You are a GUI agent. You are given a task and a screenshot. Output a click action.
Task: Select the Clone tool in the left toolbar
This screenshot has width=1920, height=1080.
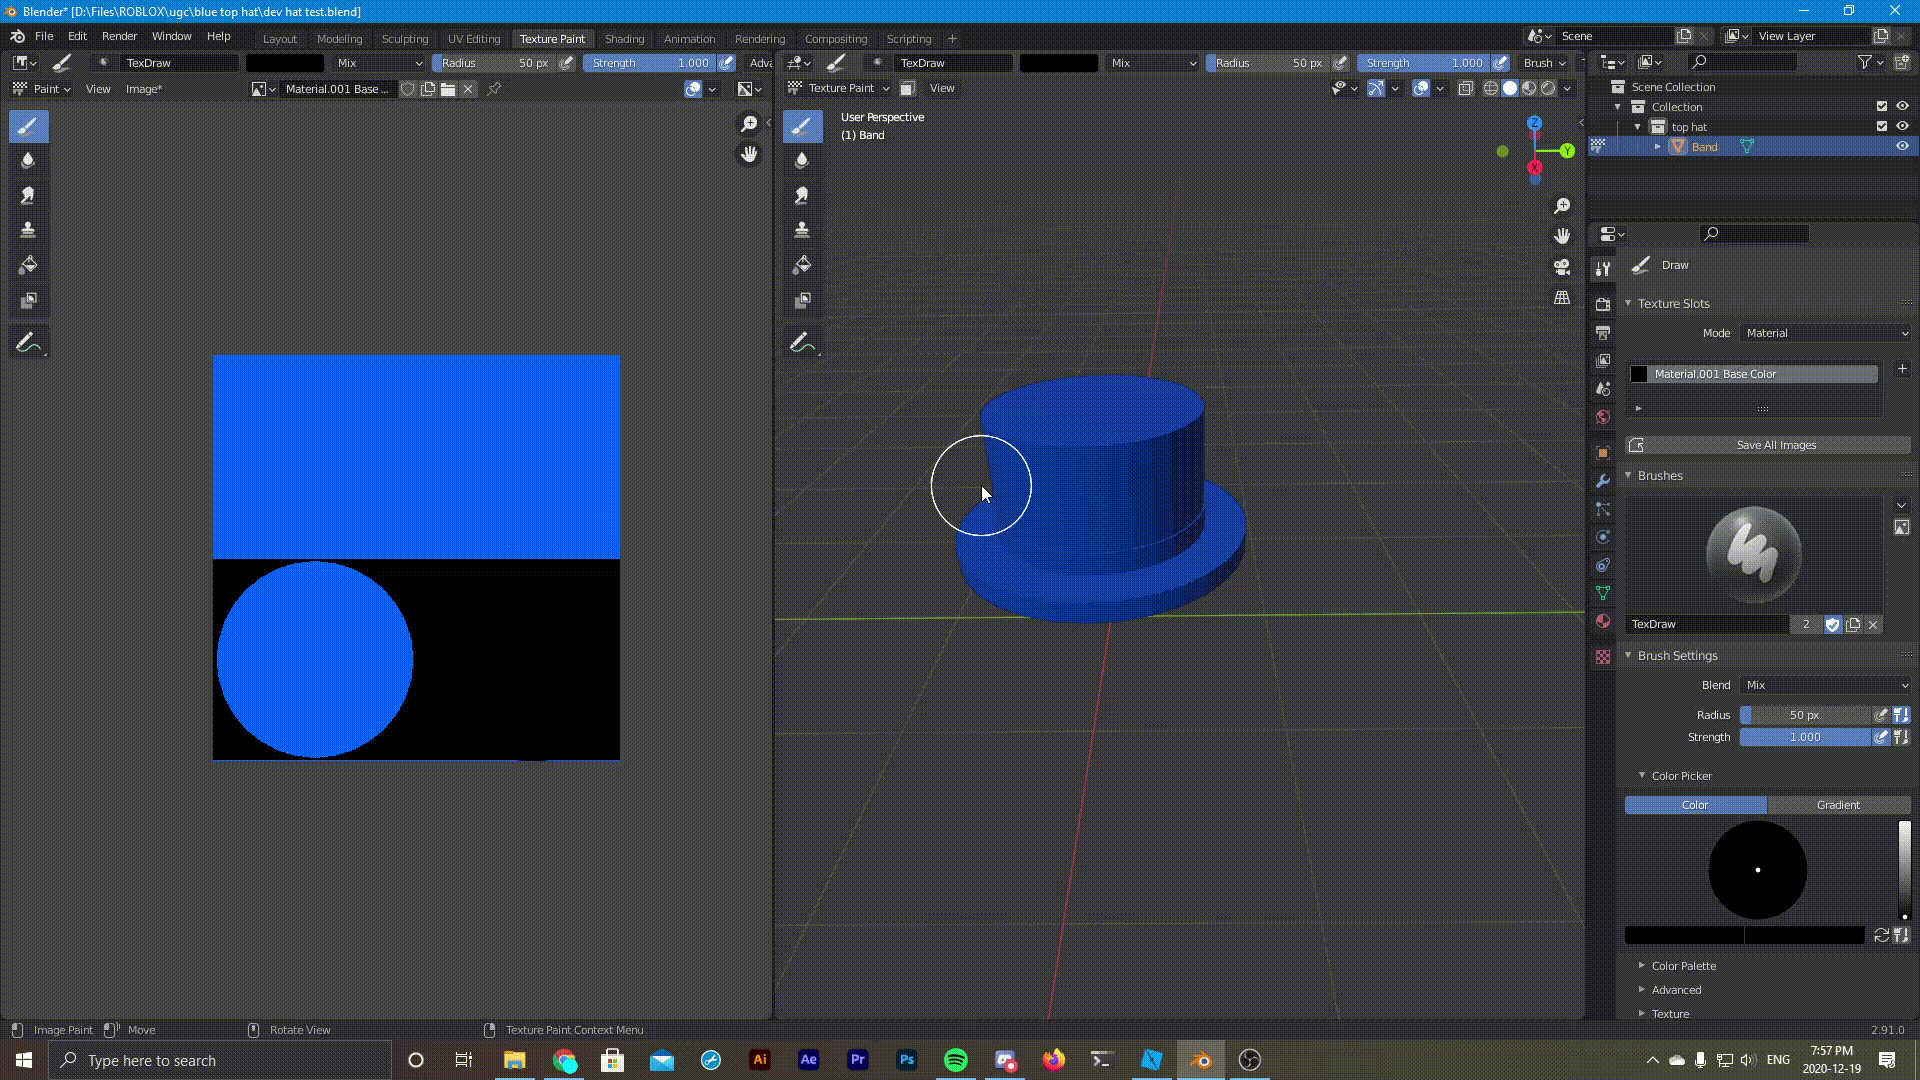tap(28, 229)
